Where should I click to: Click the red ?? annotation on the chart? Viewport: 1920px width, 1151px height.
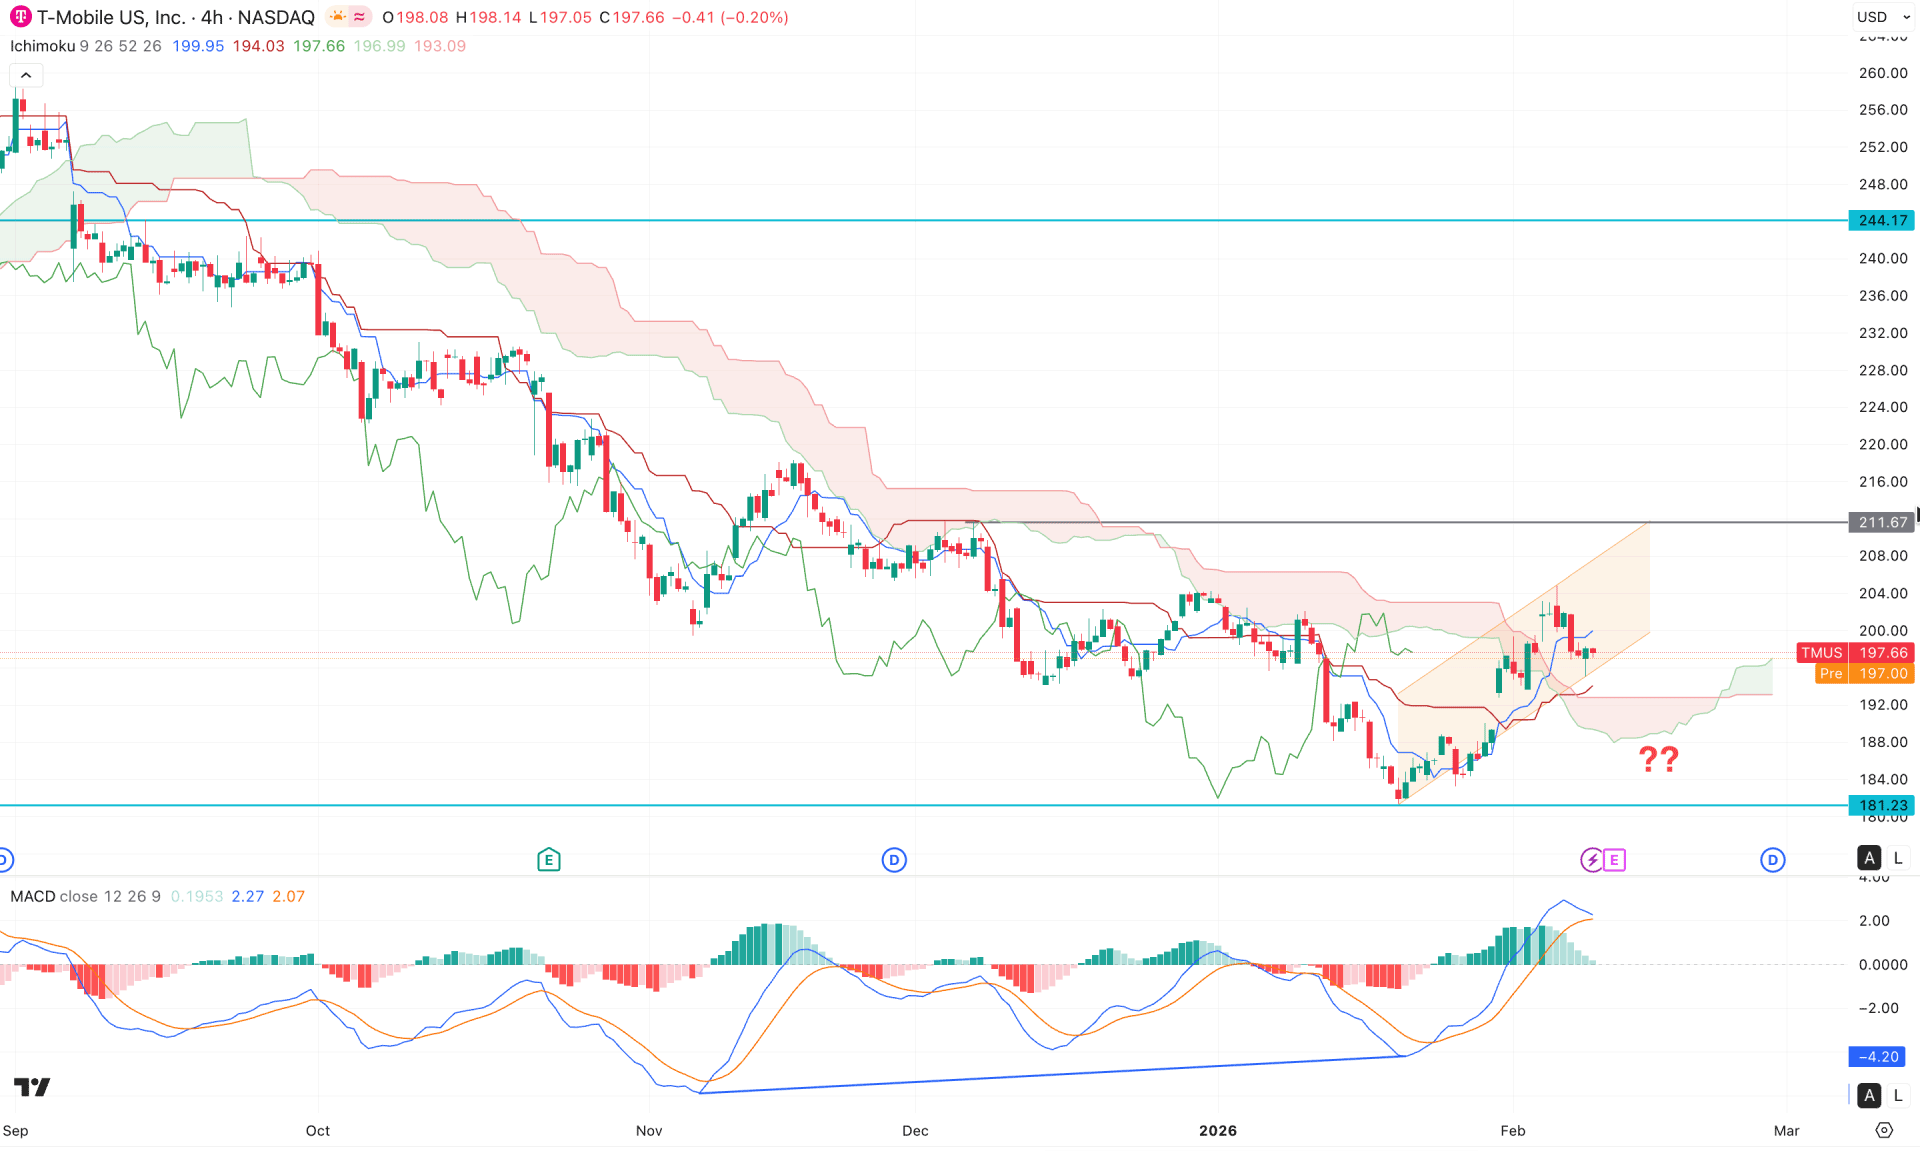point(1657,760)
